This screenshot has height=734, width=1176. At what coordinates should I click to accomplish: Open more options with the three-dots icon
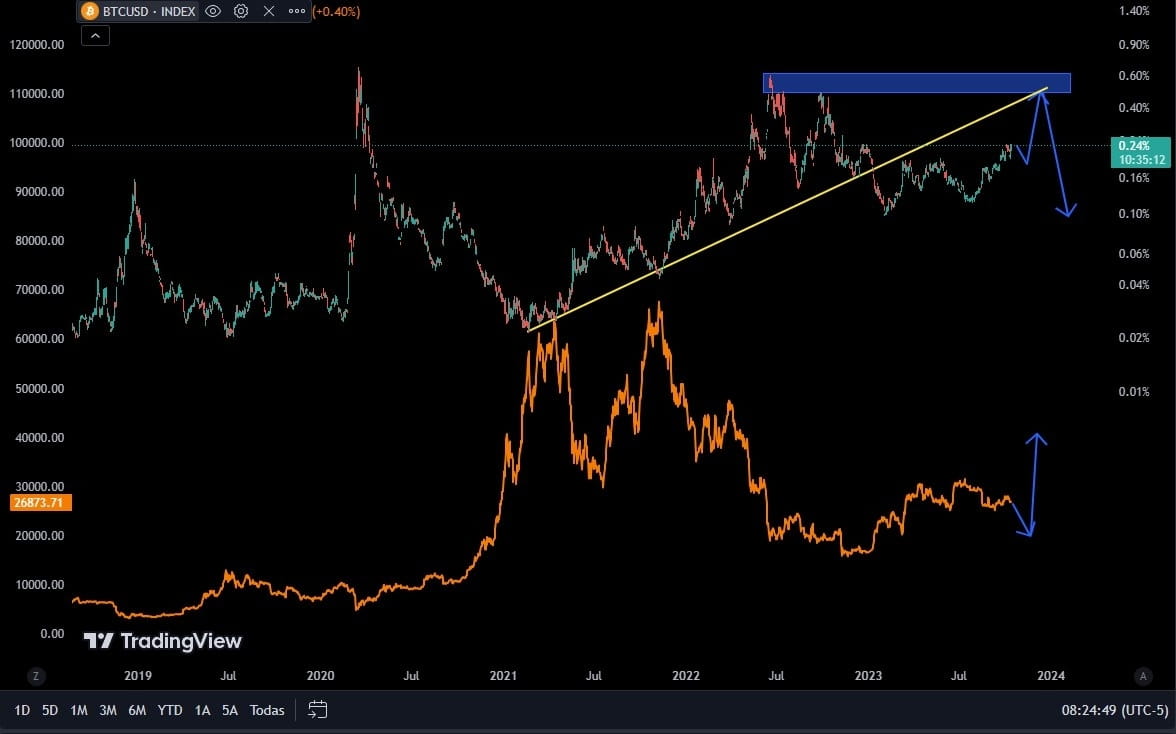click(x=294, y=11)
